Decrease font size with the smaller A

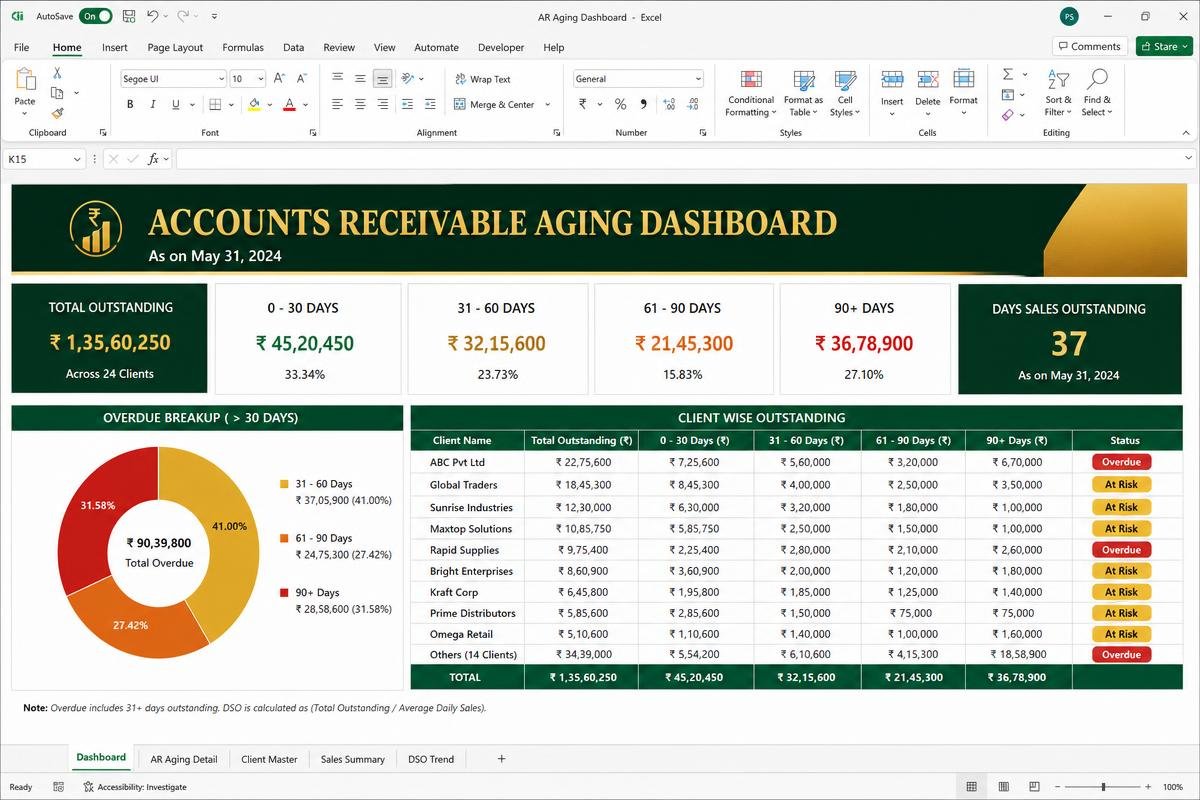pyautogui.click(x=302, y=78)
